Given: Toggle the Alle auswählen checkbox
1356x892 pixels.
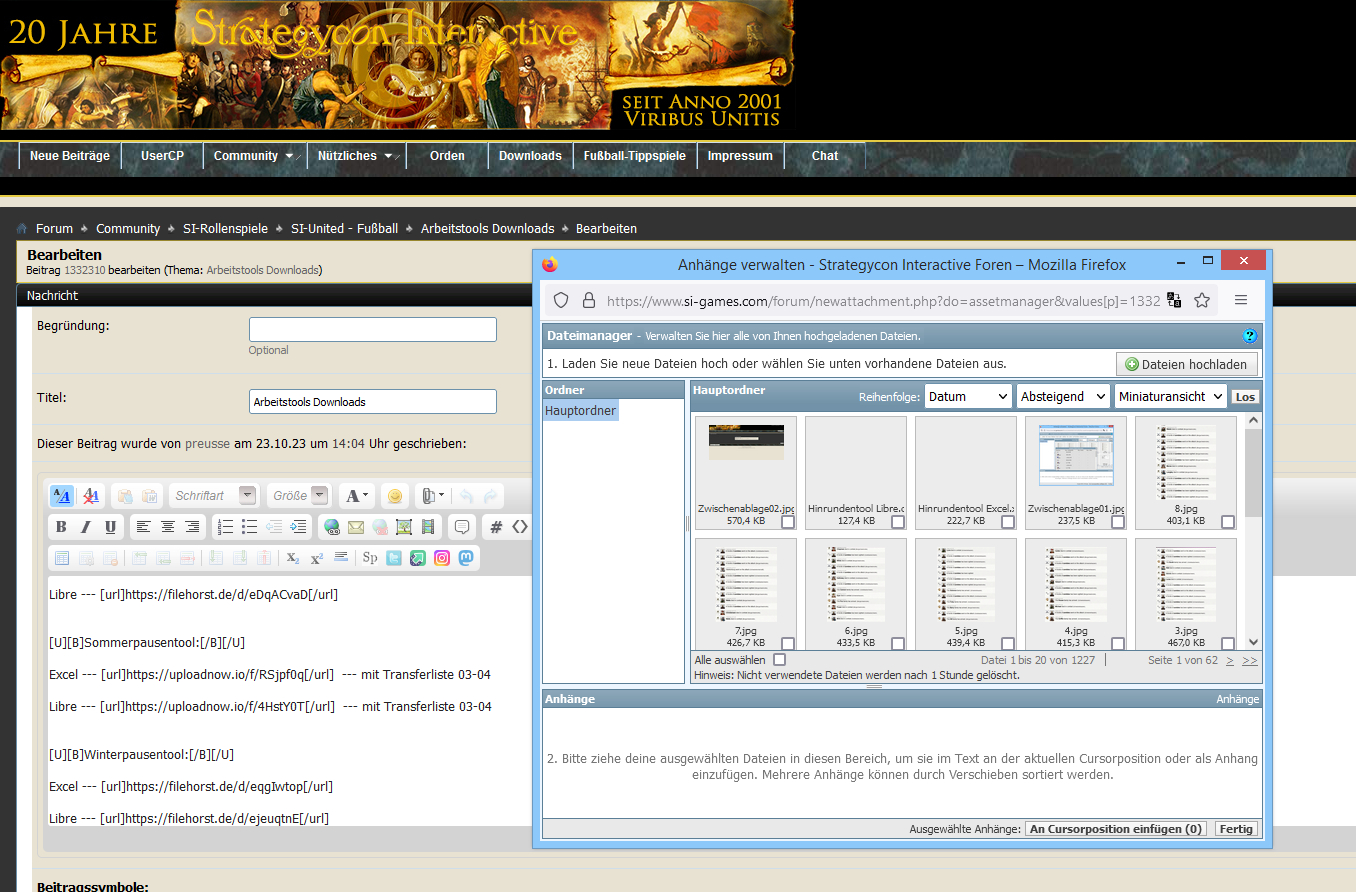Looking at the screenshot, I should 780,660.
